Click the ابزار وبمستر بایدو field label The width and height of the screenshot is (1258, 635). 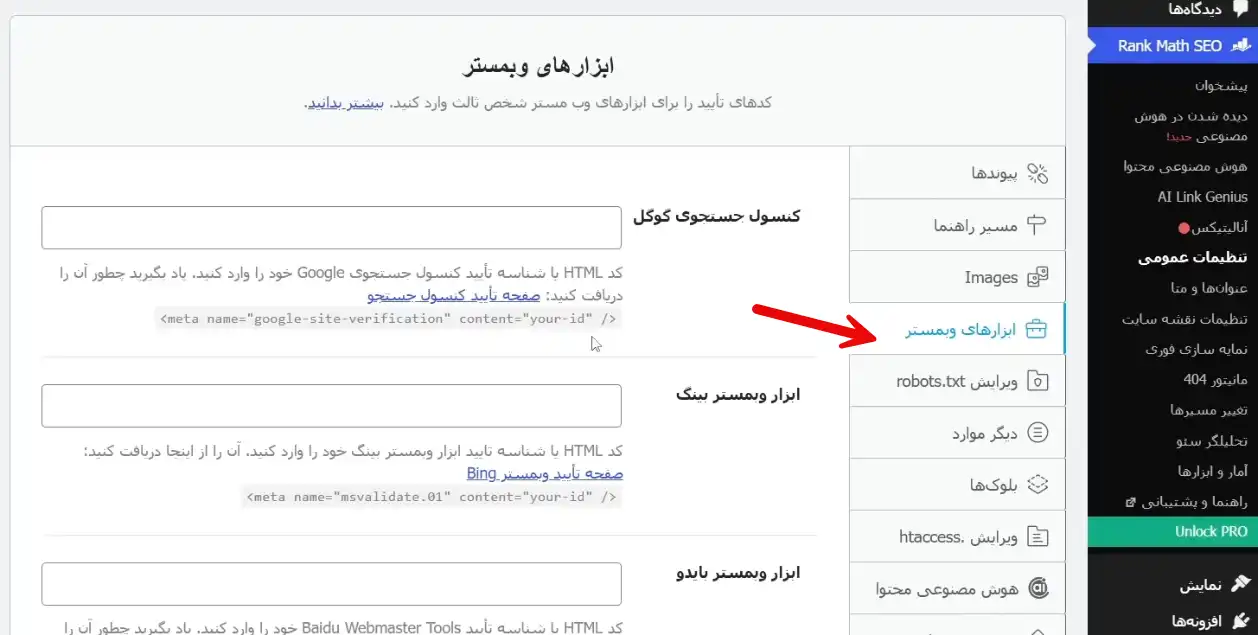(738, 573)
